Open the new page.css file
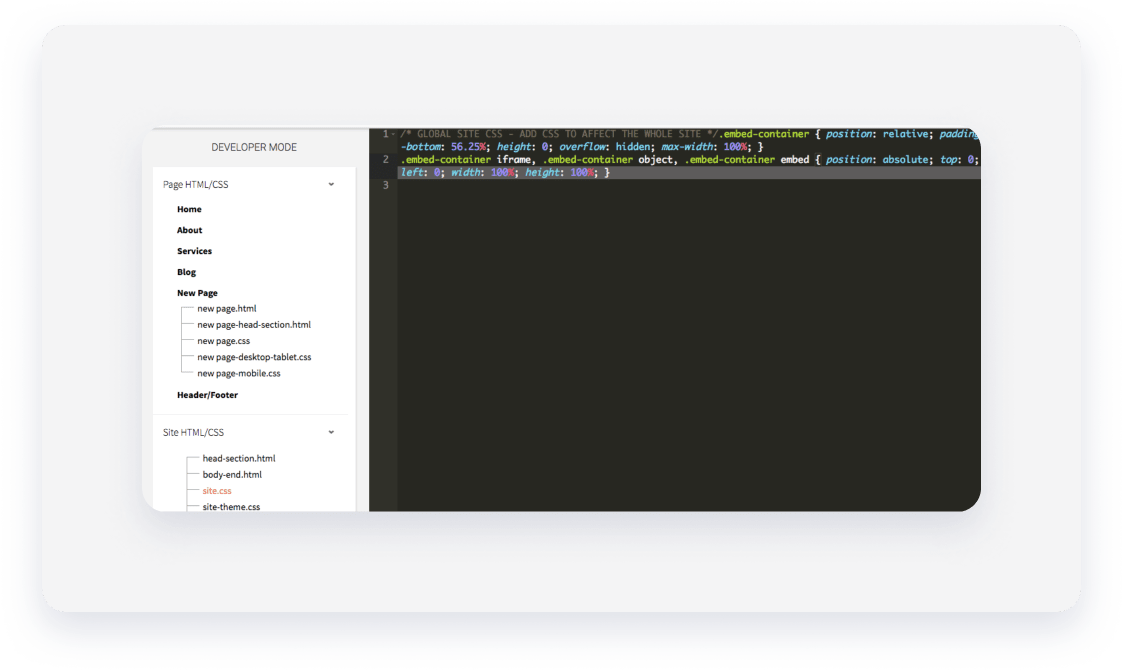1123x671 pixels. 223,341
